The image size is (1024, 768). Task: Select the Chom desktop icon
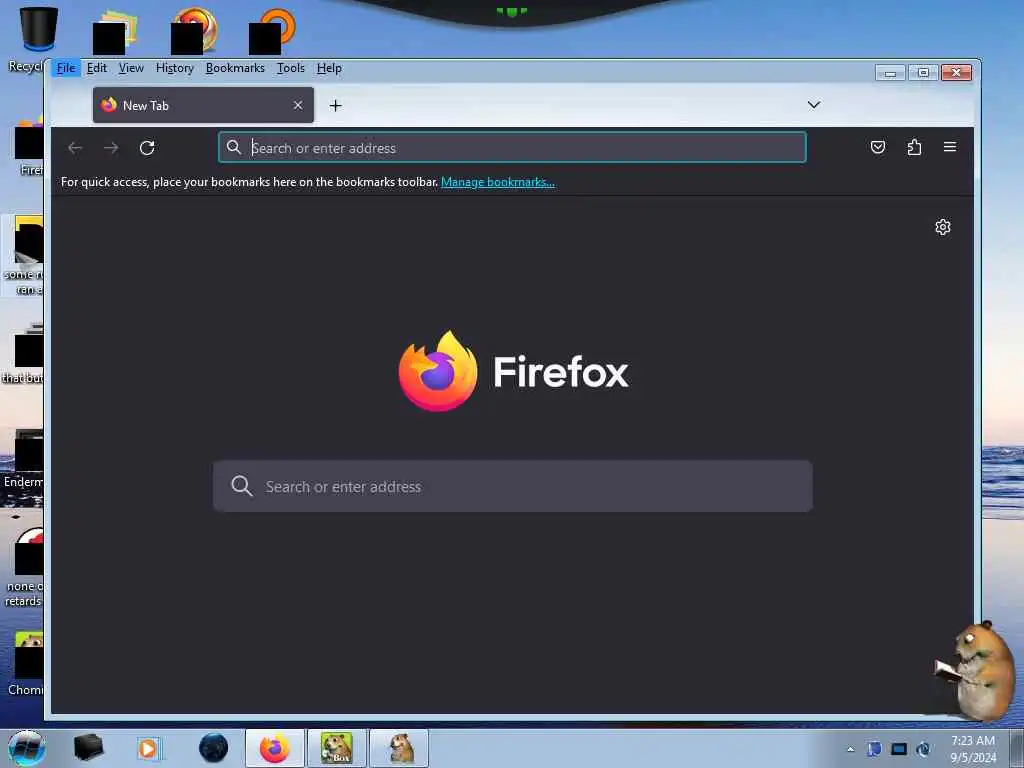click(25, 664)
